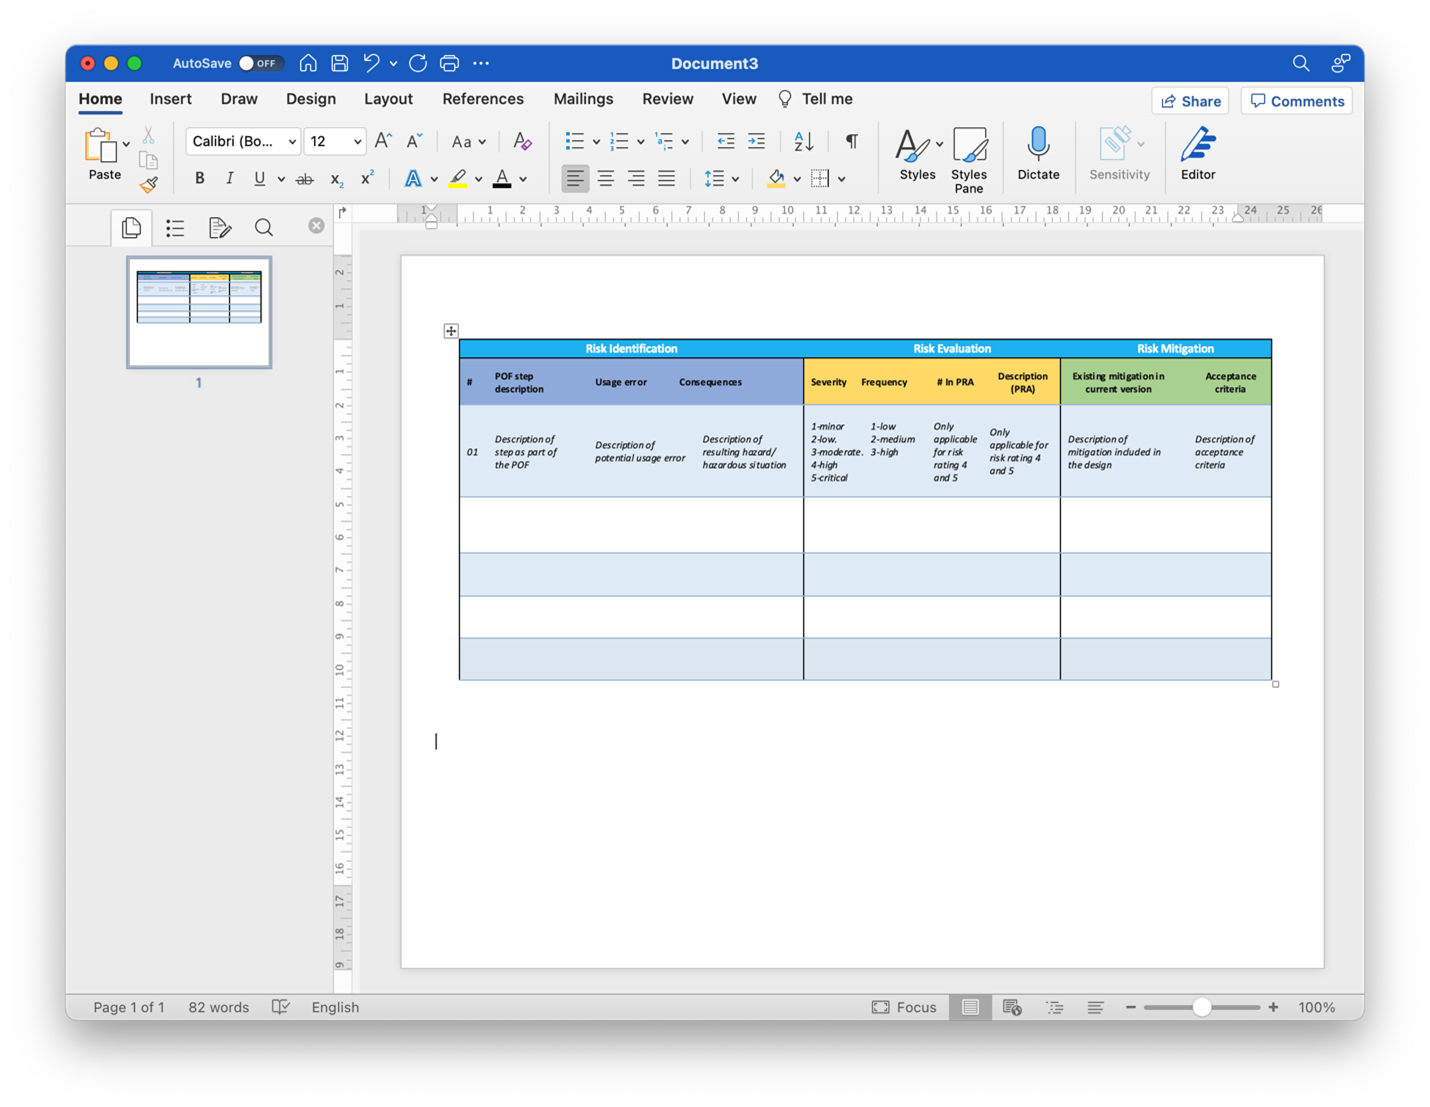Screen dimensions: 1430x1107
Task: Redo the last action
Action: click(418, 63)
